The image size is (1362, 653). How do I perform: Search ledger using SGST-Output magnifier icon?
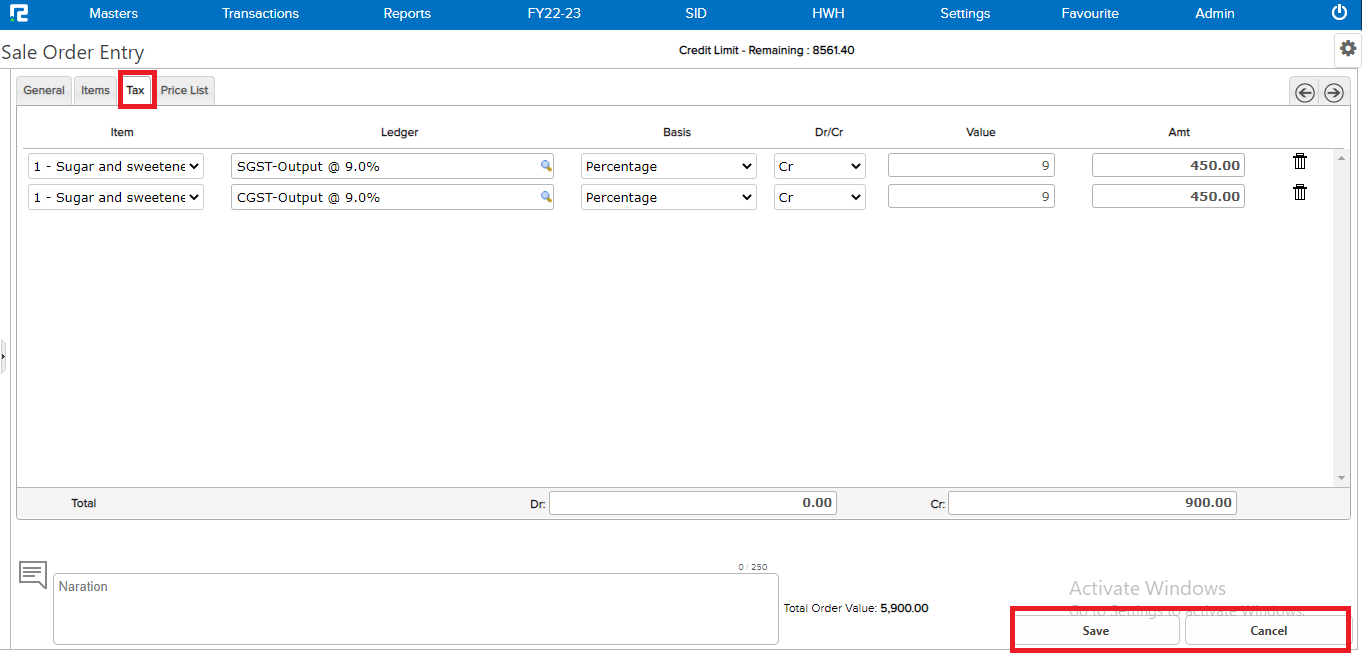click(x=546, y=166)
